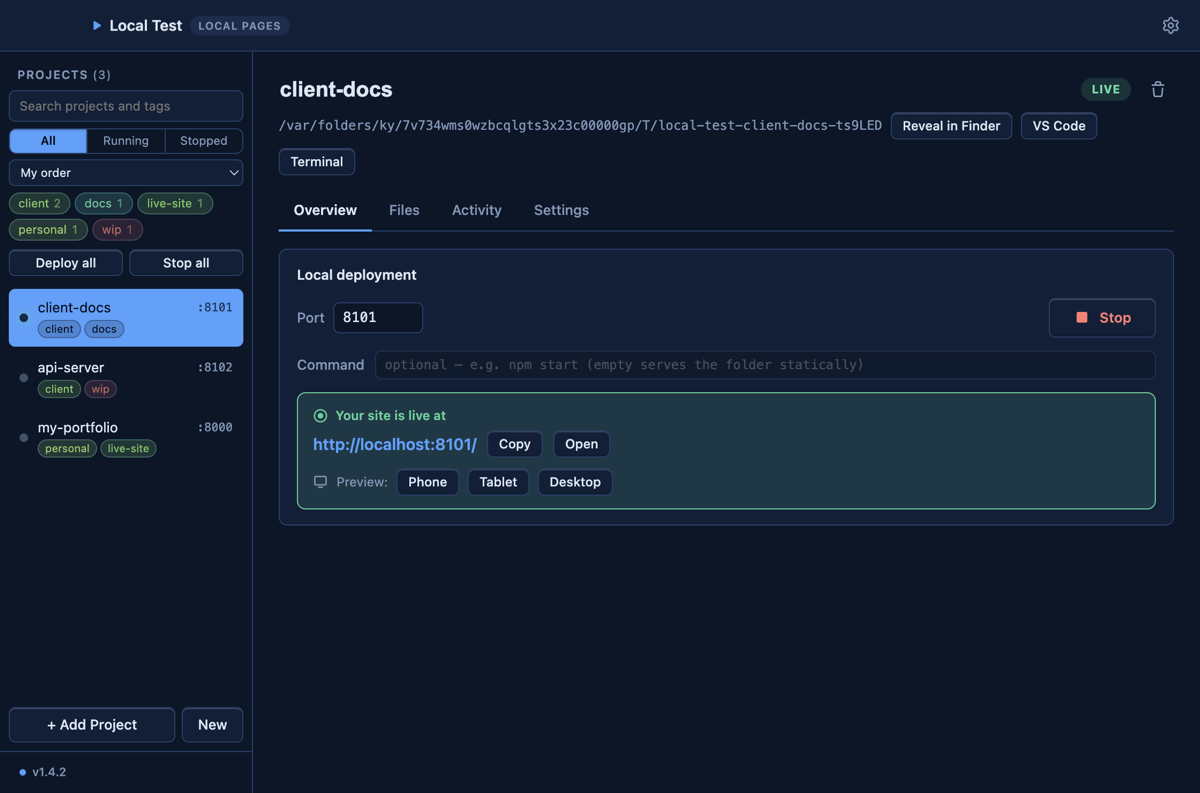Screen dimensions: 1200x793
Task: Click the New project button
Action: click(212, 725)
